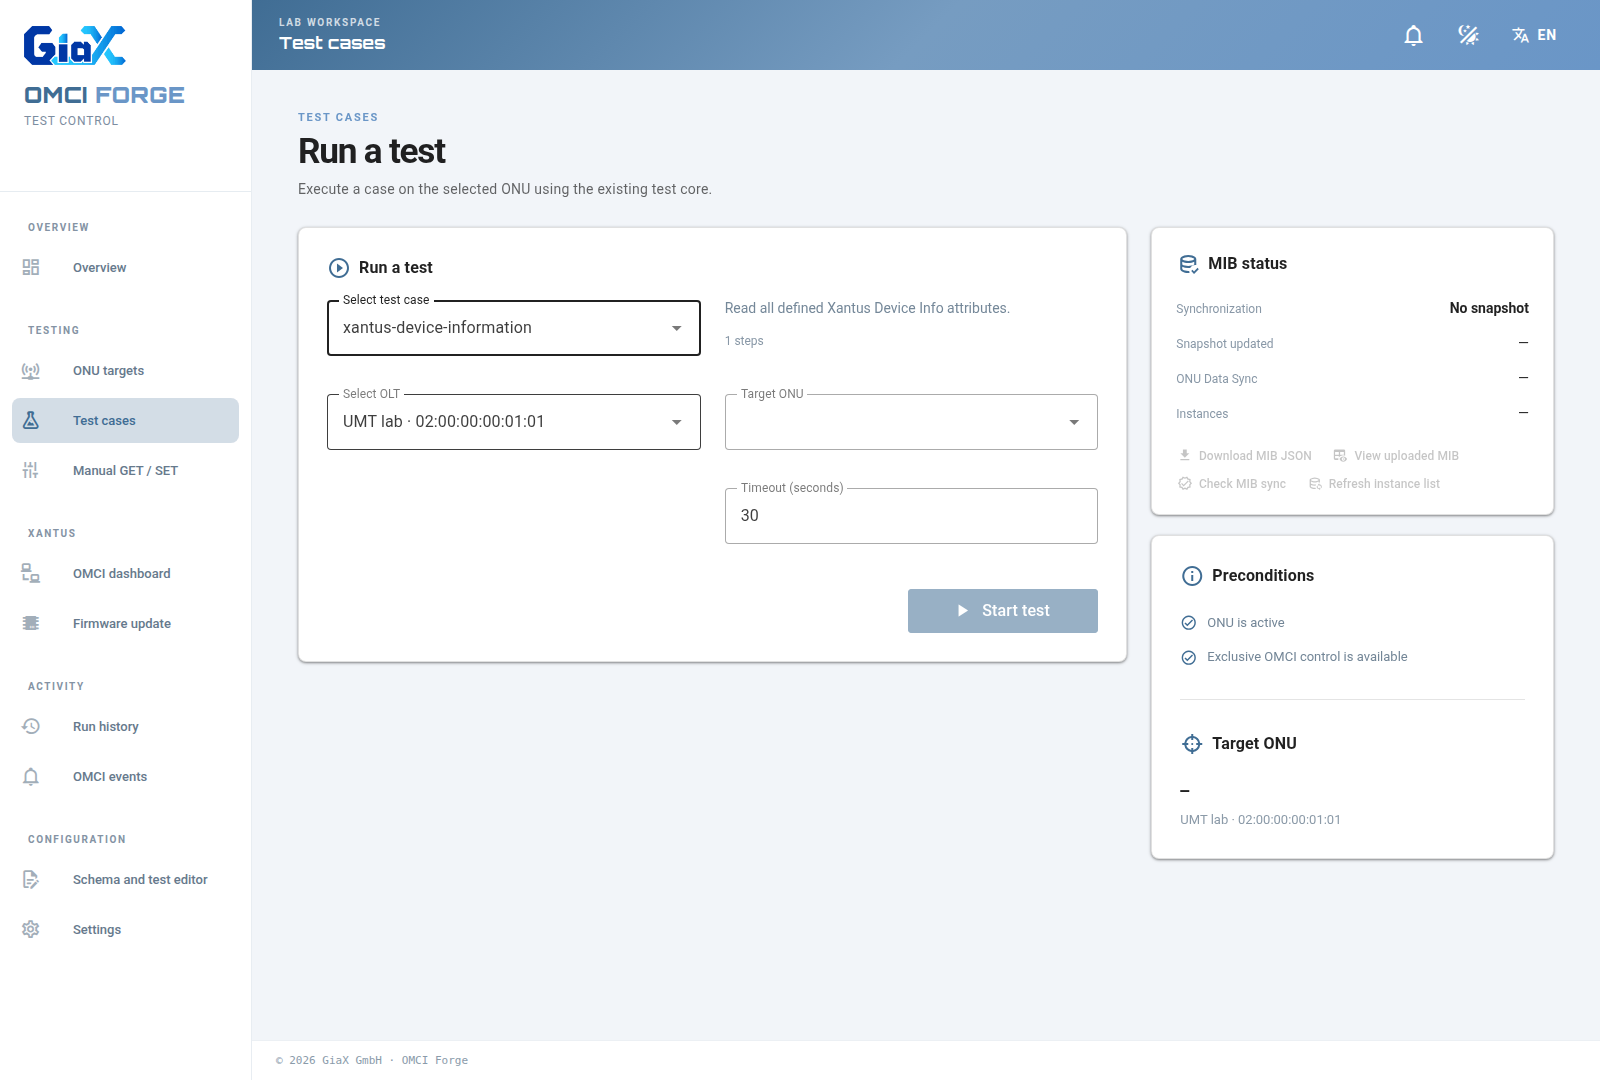Viewport: 1600px width, 1080px height.
Task: Click the Start test button
Action: pyautogui.click(x=1003, y=611)
